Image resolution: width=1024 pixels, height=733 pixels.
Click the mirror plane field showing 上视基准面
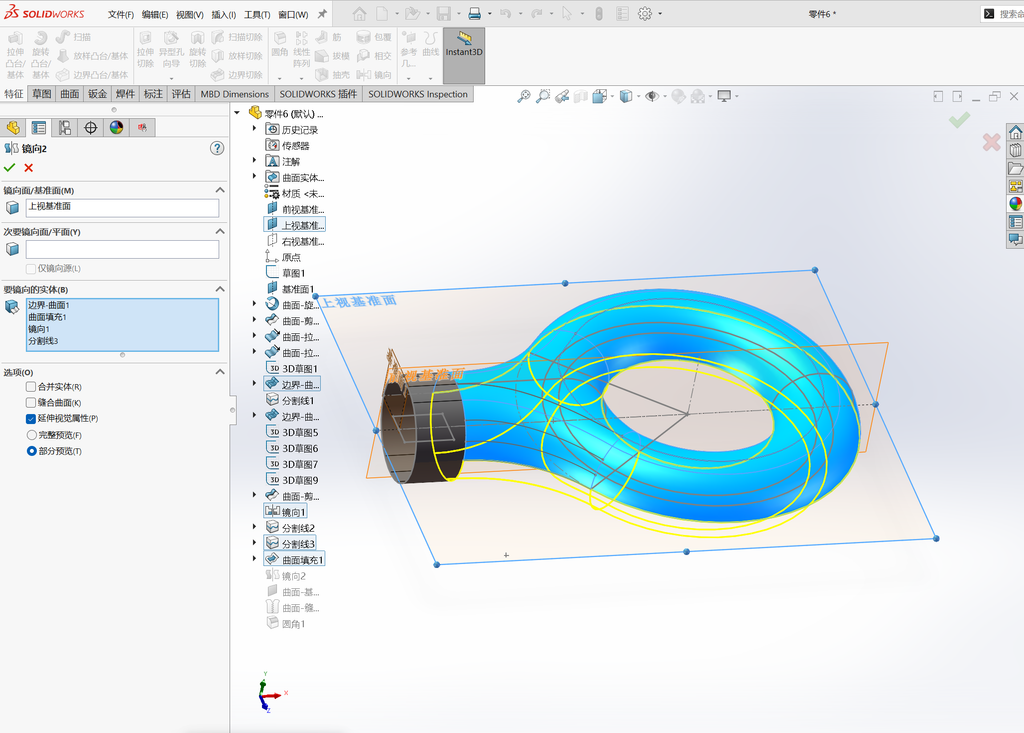122,208
